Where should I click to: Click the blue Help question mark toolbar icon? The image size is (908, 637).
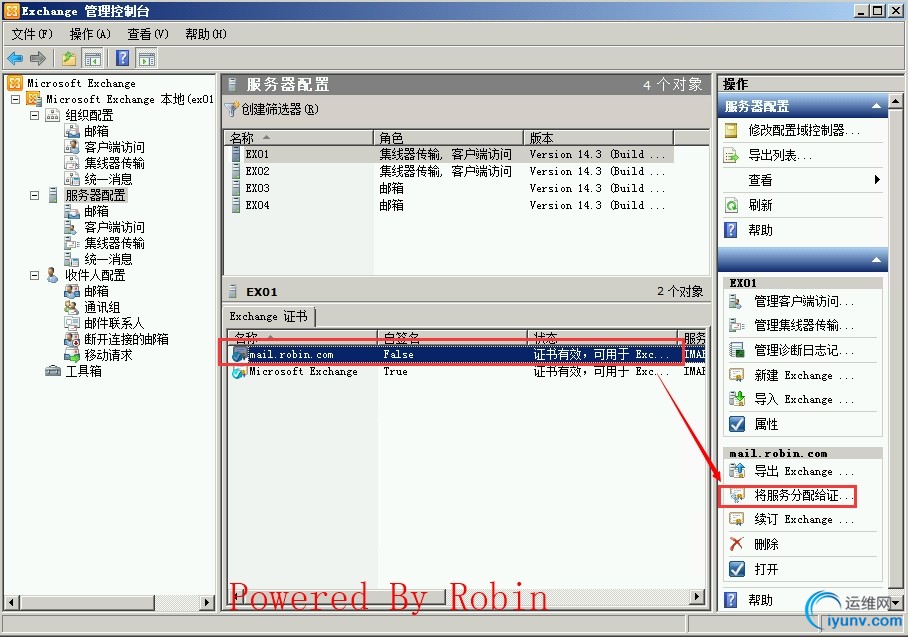tap(123, 58)
